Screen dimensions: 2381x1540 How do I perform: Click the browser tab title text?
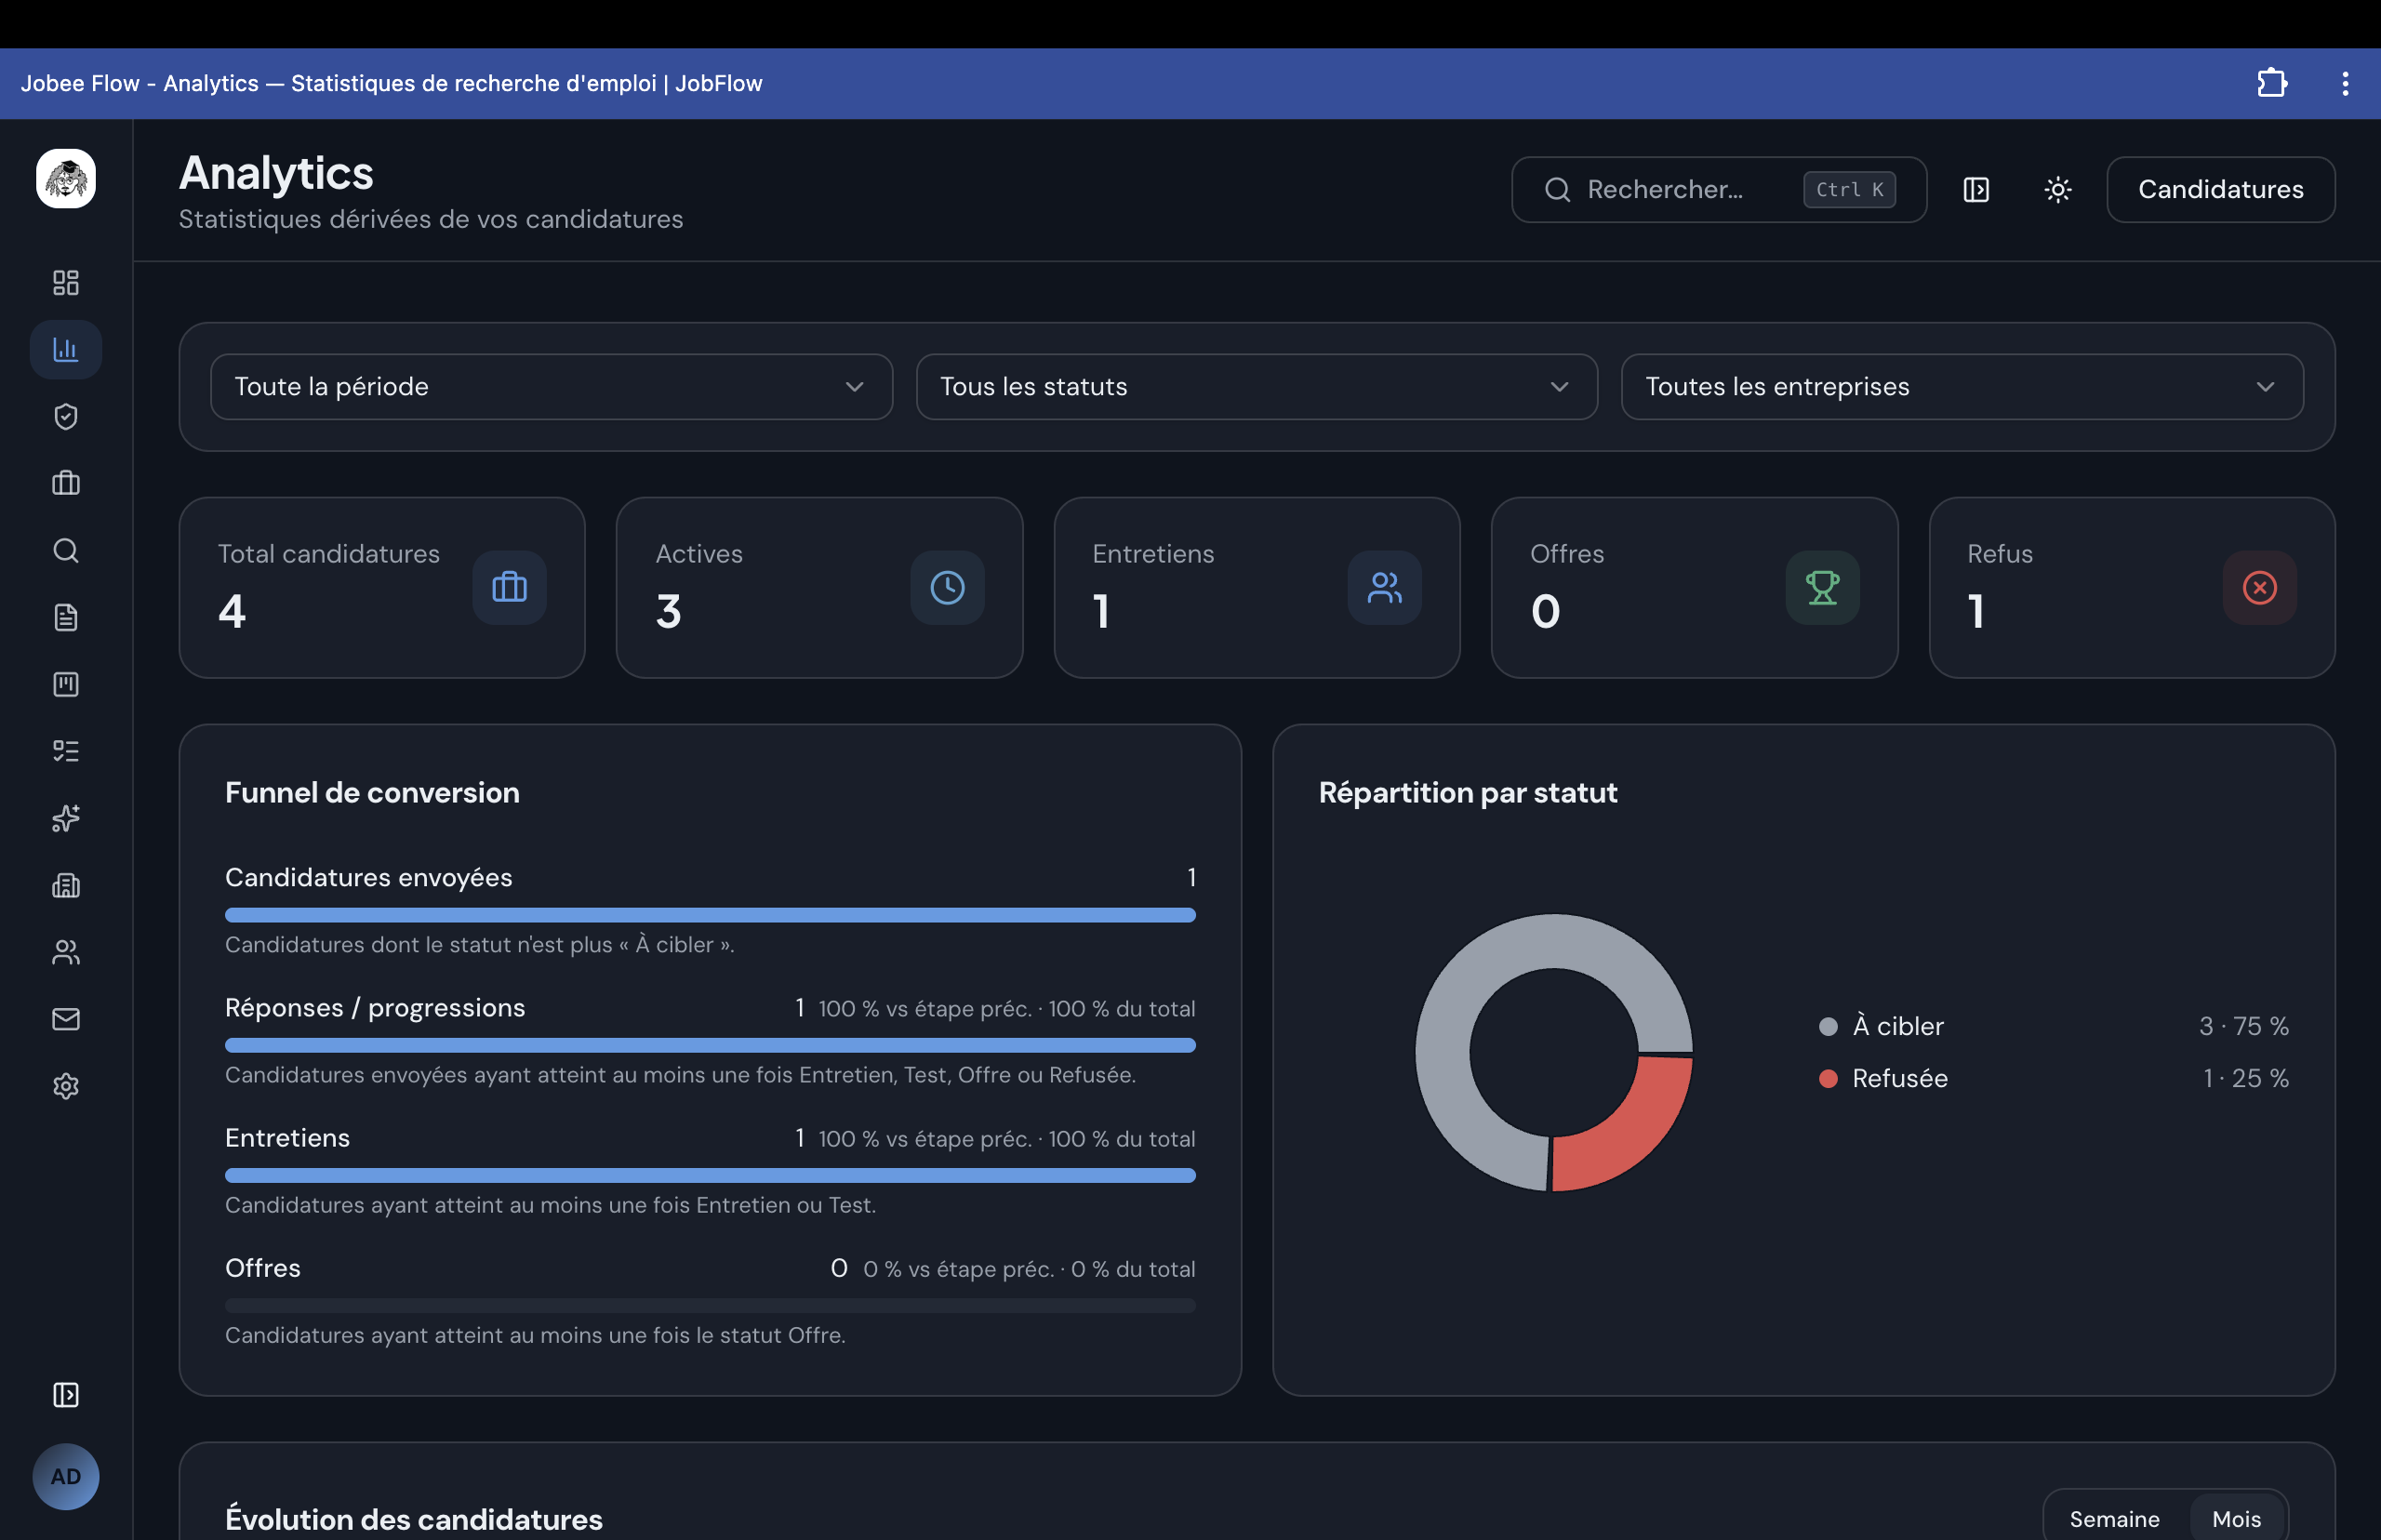(391, 84)
